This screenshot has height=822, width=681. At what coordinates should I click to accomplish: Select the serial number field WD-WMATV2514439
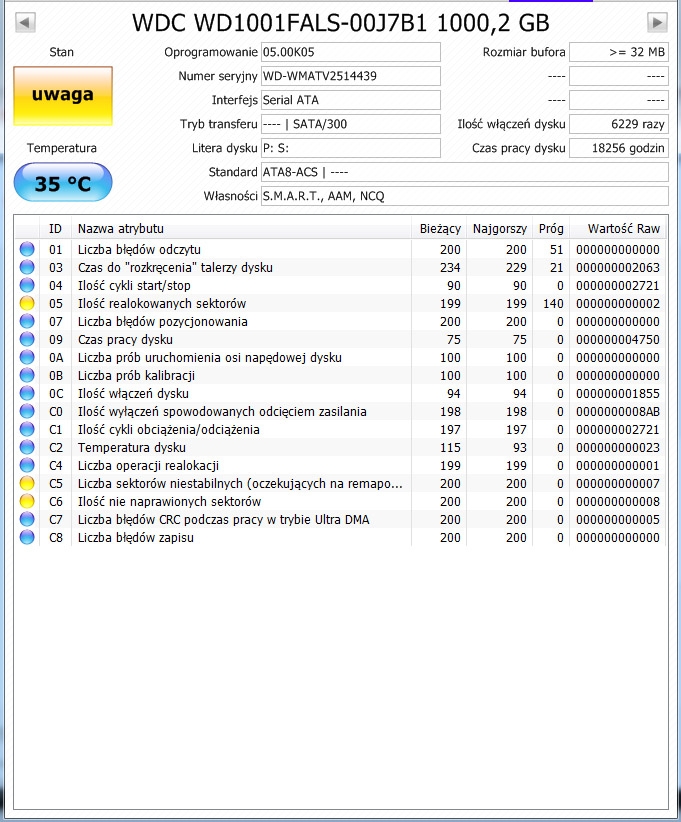pyautogui.click(x=351, y=76)
